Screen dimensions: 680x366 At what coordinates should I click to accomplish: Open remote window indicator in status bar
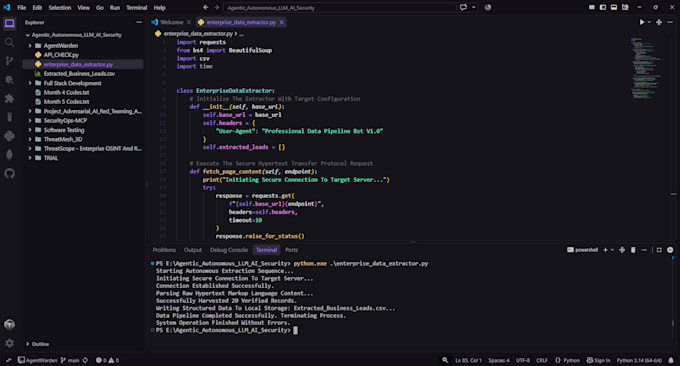pyautogui.click(x=8, y=360)
